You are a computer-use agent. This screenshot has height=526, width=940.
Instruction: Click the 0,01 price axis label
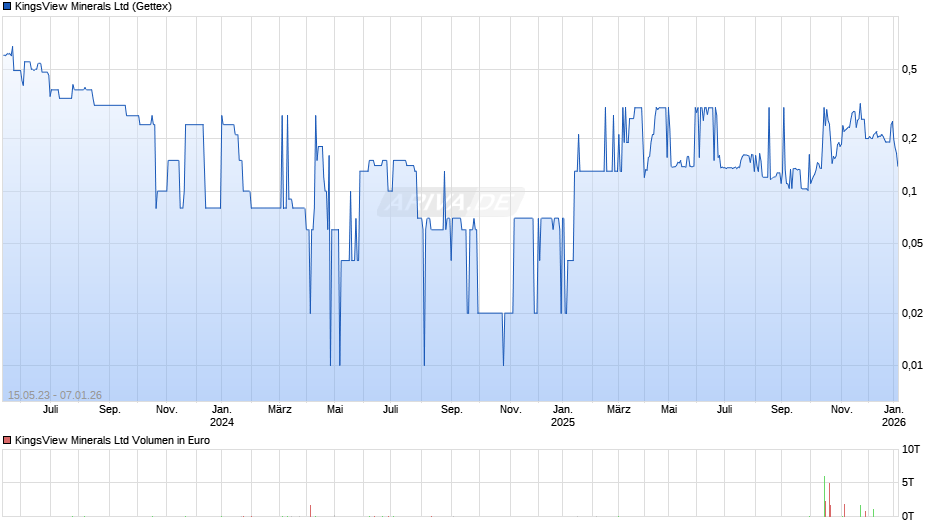pyautogui.click(x=912, y=365)
